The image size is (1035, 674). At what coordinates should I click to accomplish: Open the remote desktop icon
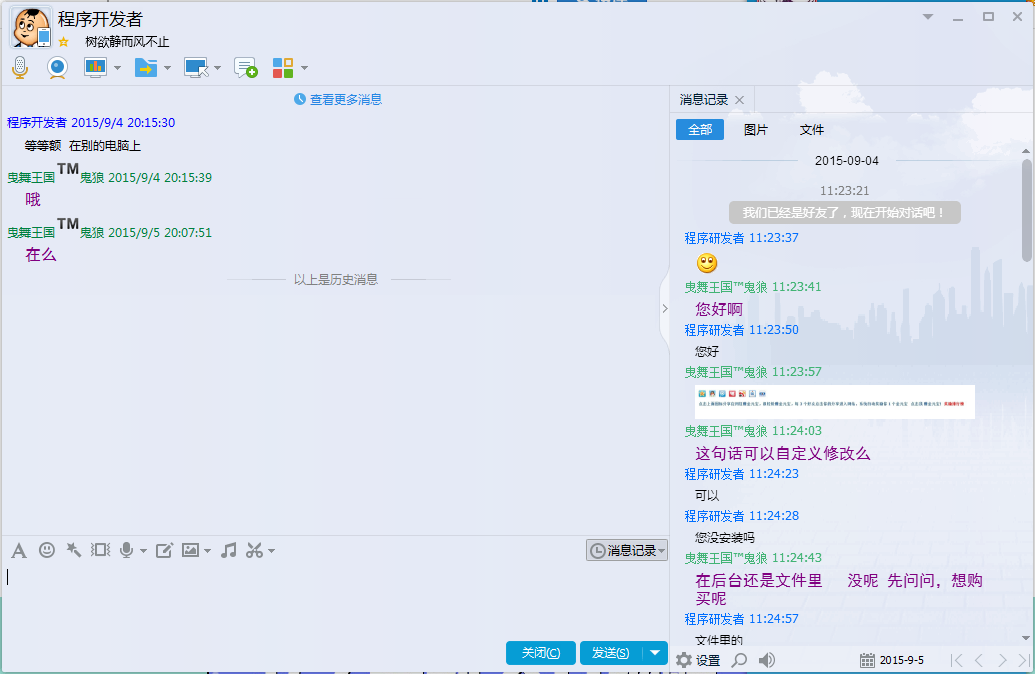click(196, 67)
